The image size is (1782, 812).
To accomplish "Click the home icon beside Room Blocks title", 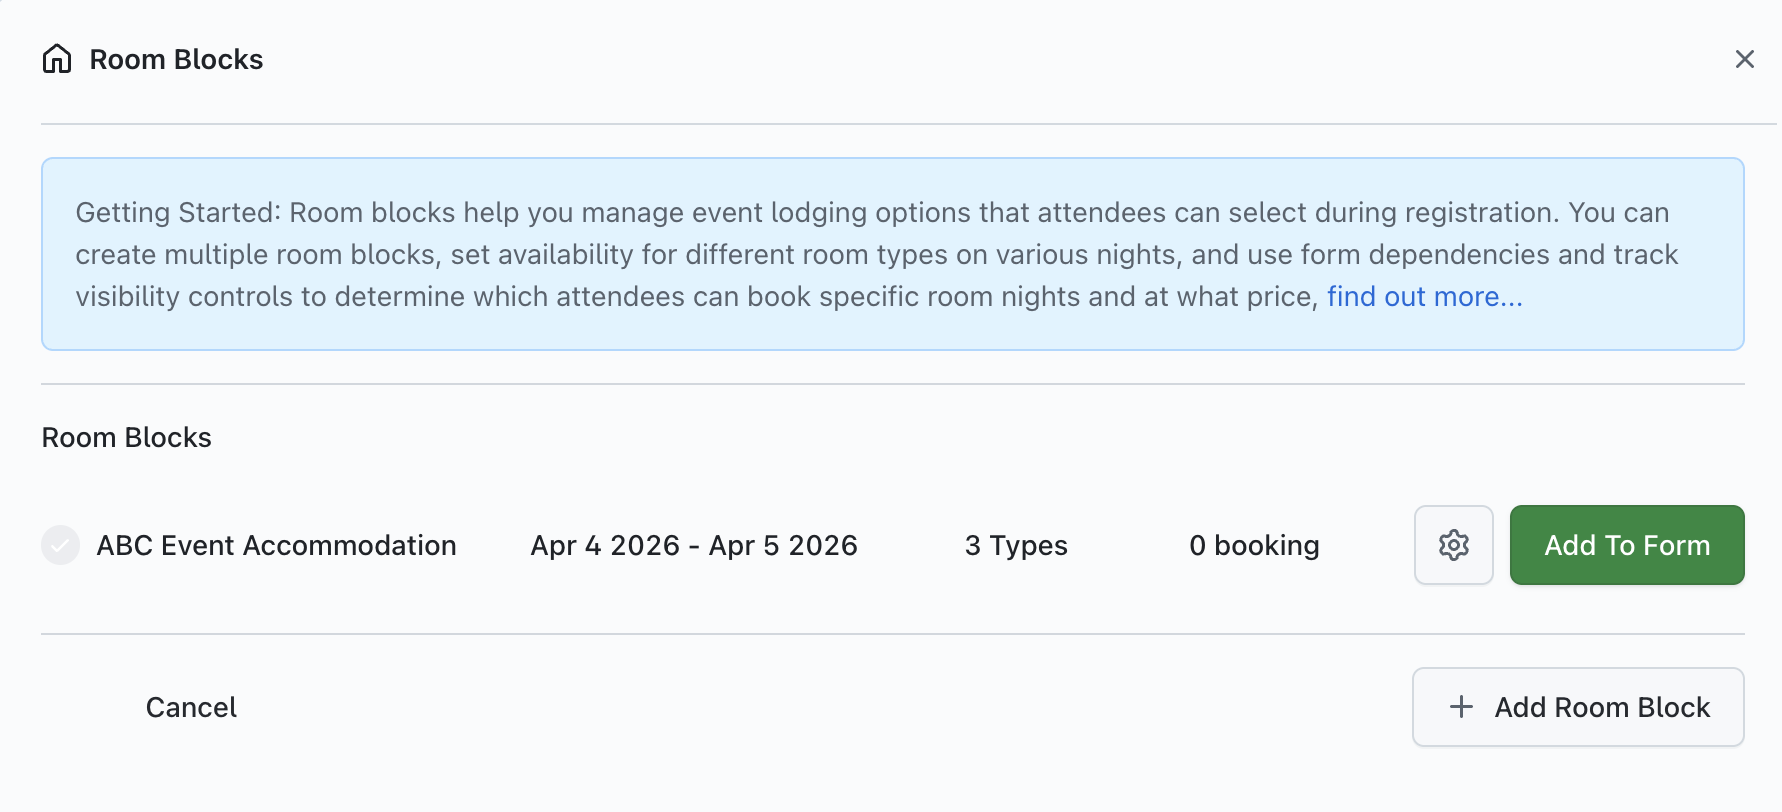I will (57, 59).
